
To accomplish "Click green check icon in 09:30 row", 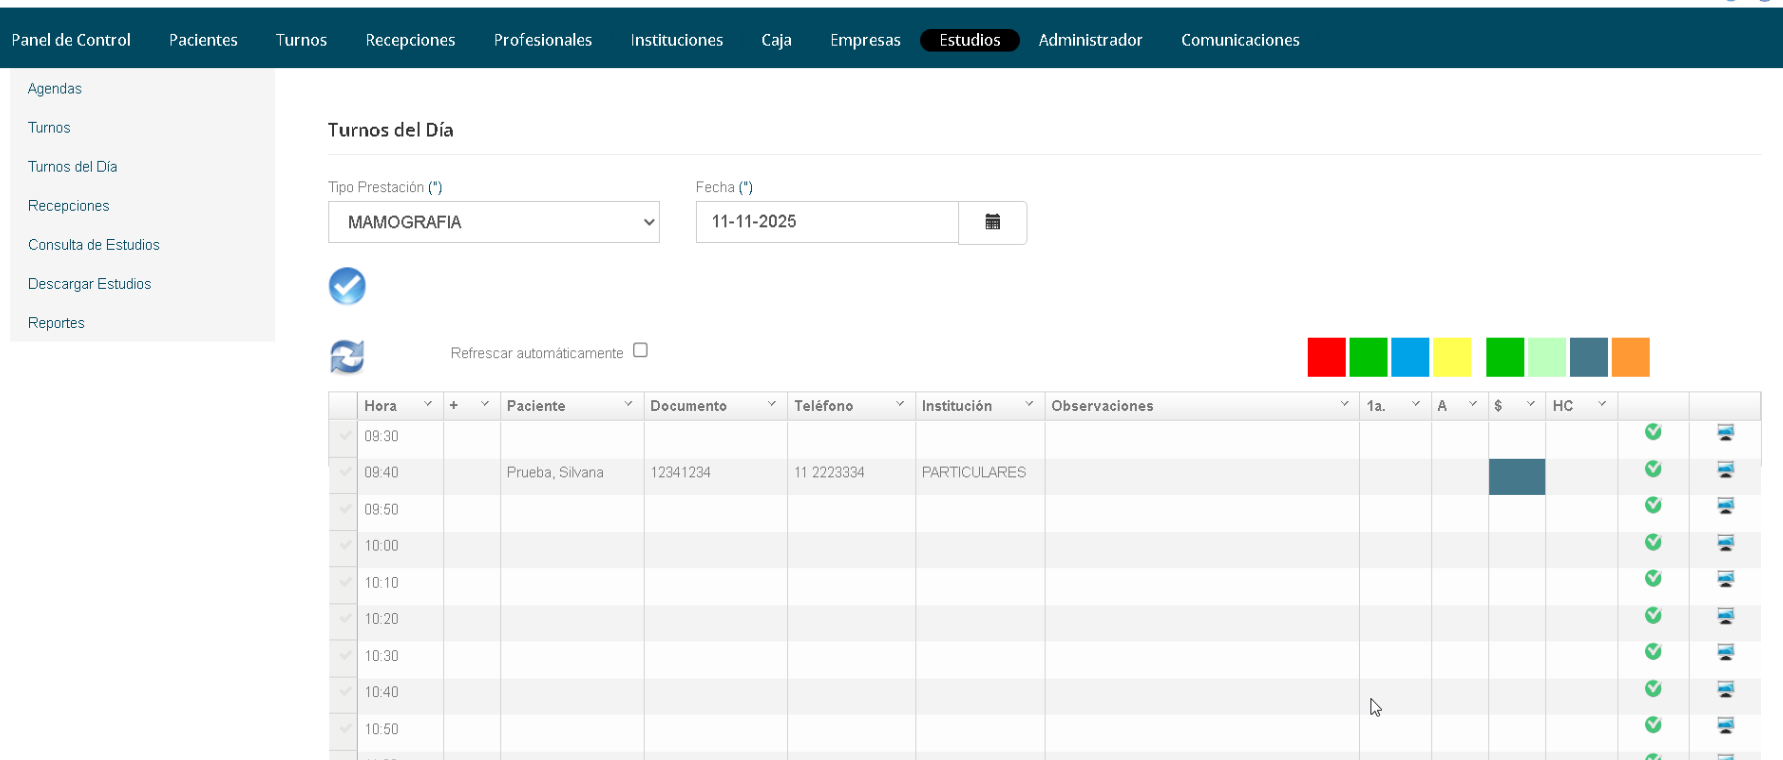I will tap(1653, 432).
